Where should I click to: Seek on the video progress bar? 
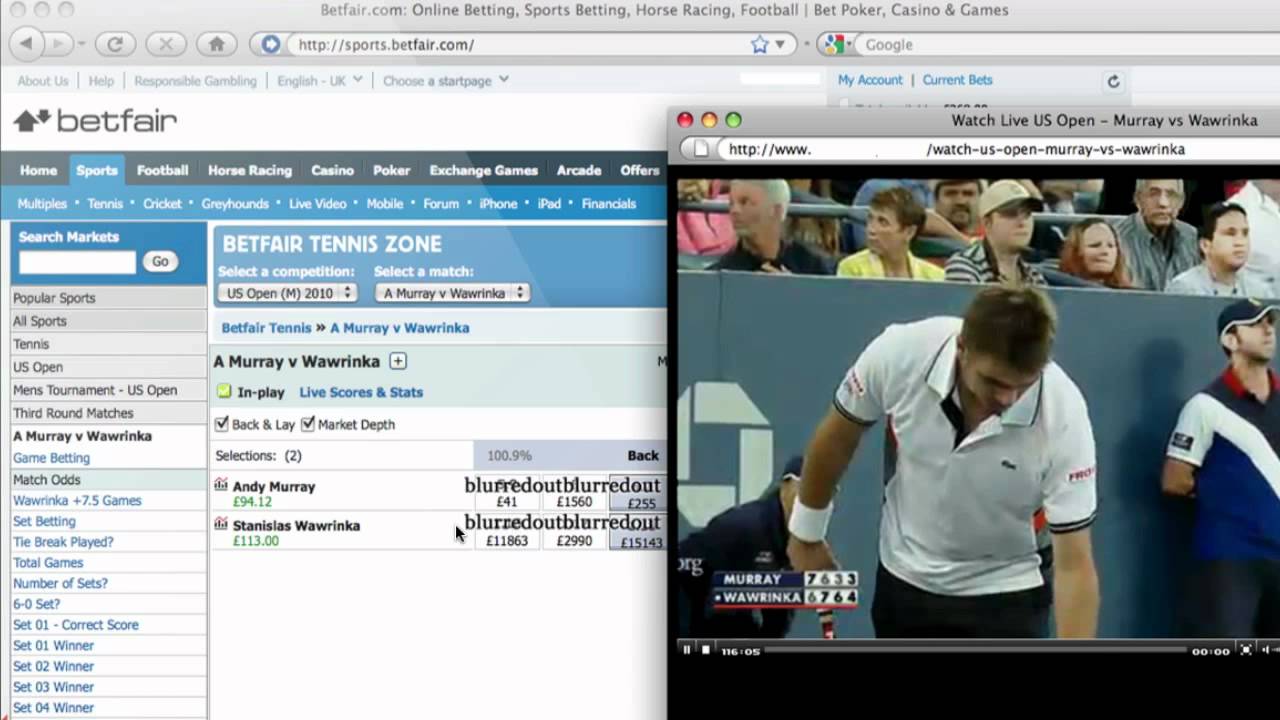click(x=975, y=650)
